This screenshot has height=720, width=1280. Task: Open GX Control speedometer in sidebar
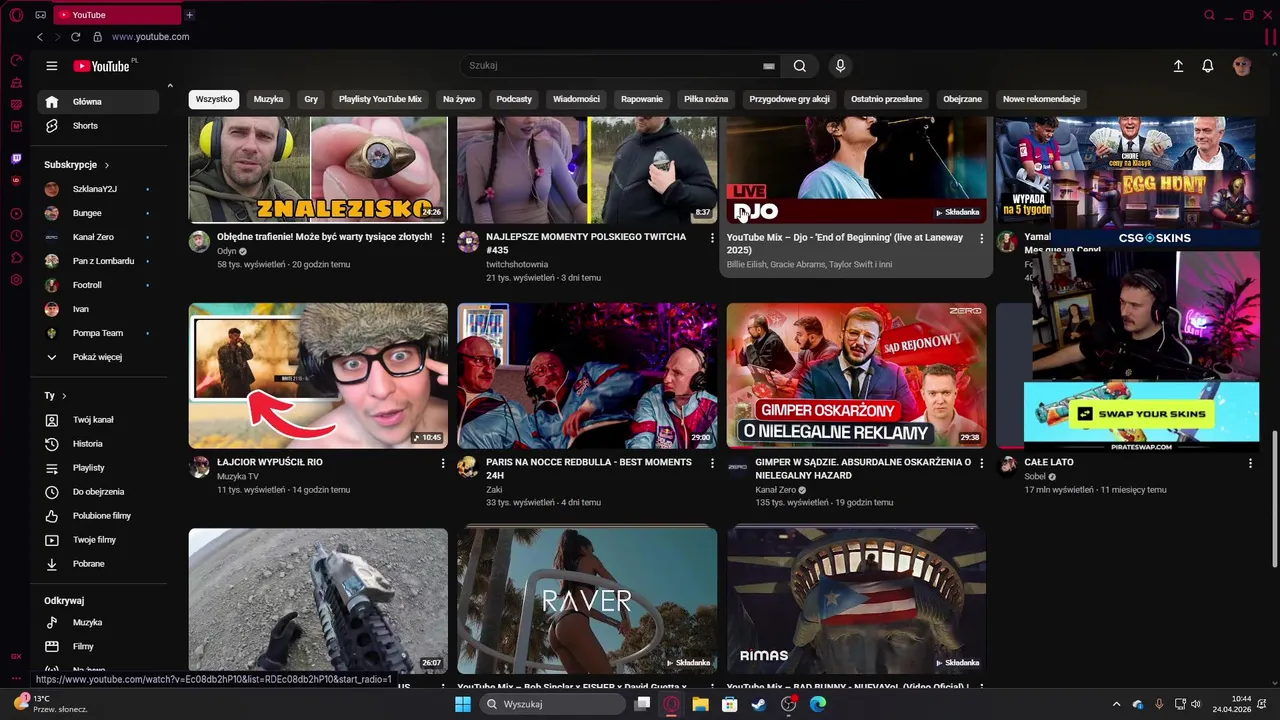[x=16, y=60]
